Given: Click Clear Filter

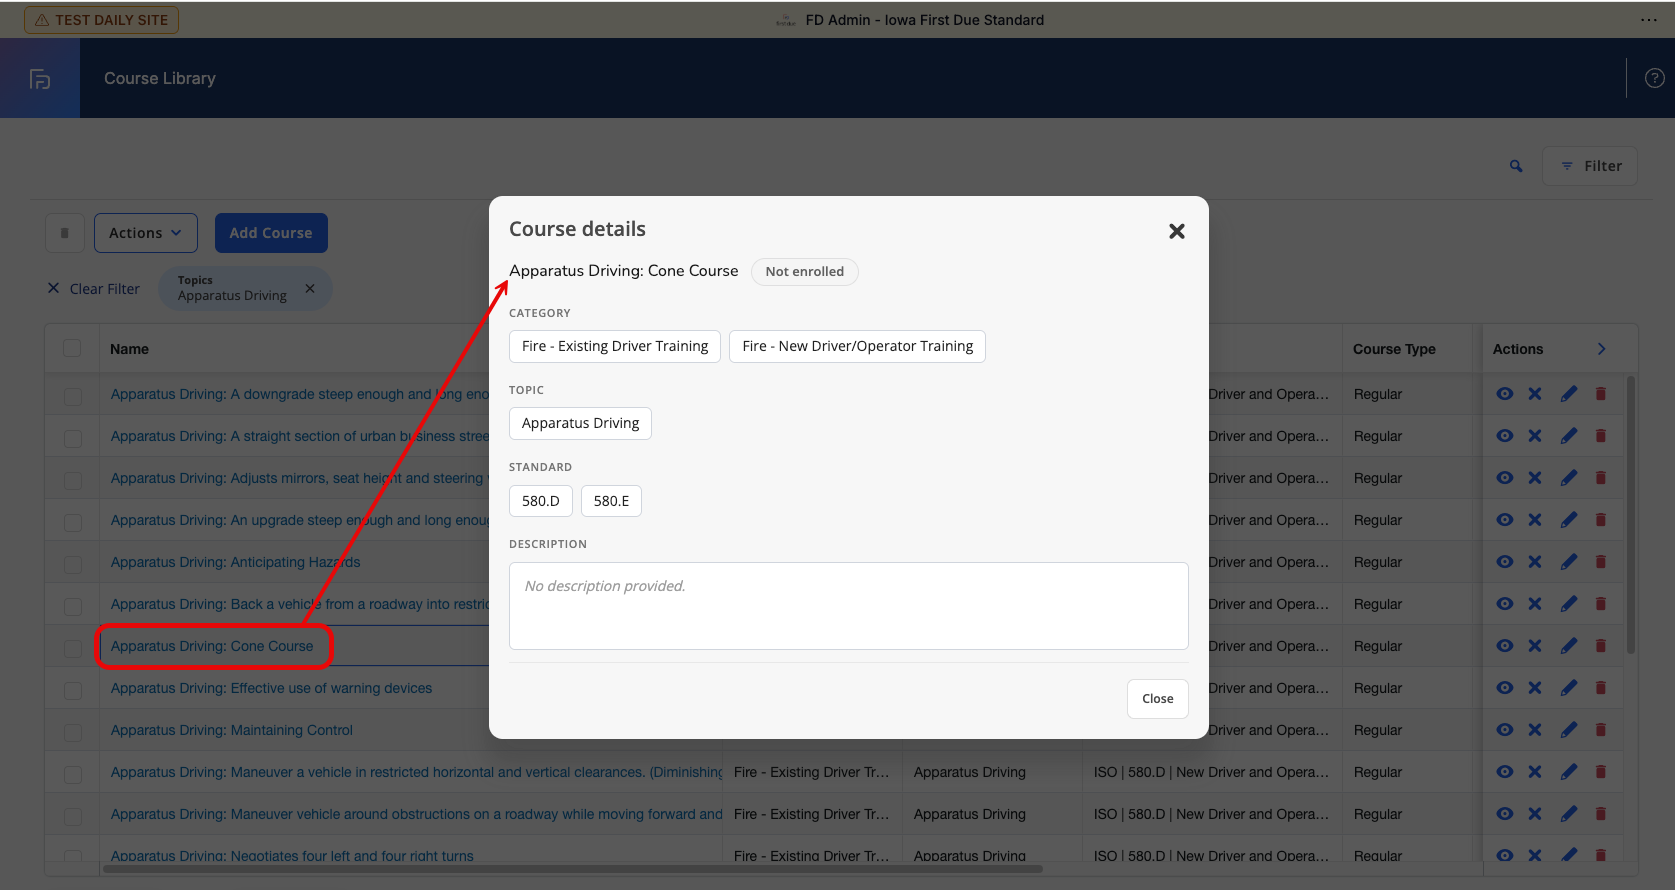Looking at the screenshot, I should [x=94, y=289].
